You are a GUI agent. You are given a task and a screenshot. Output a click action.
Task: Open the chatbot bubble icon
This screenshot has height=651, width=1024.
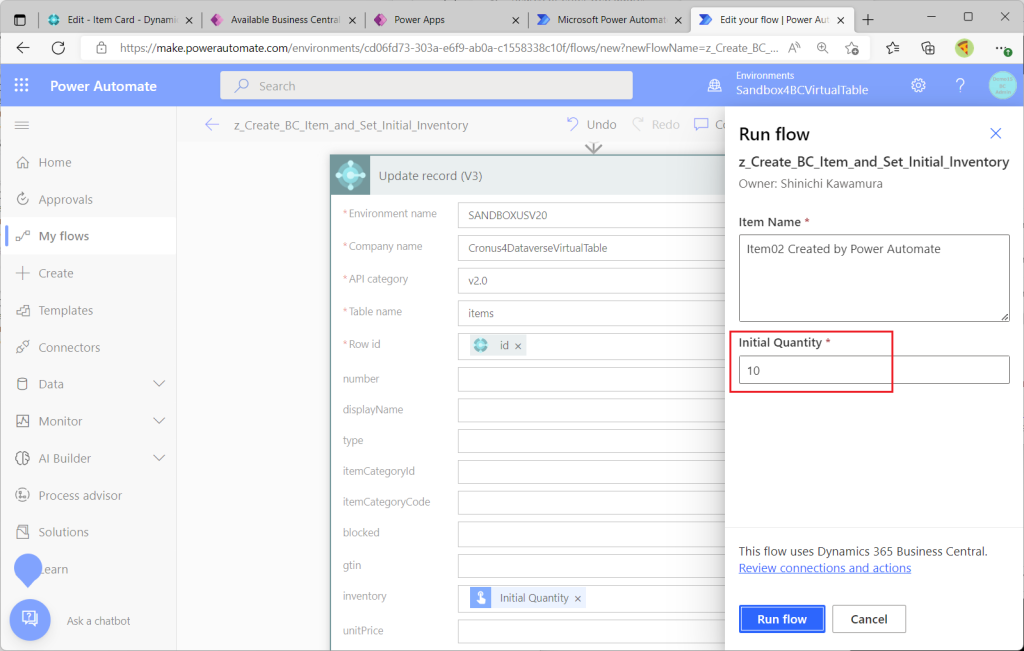coord(30,619)
